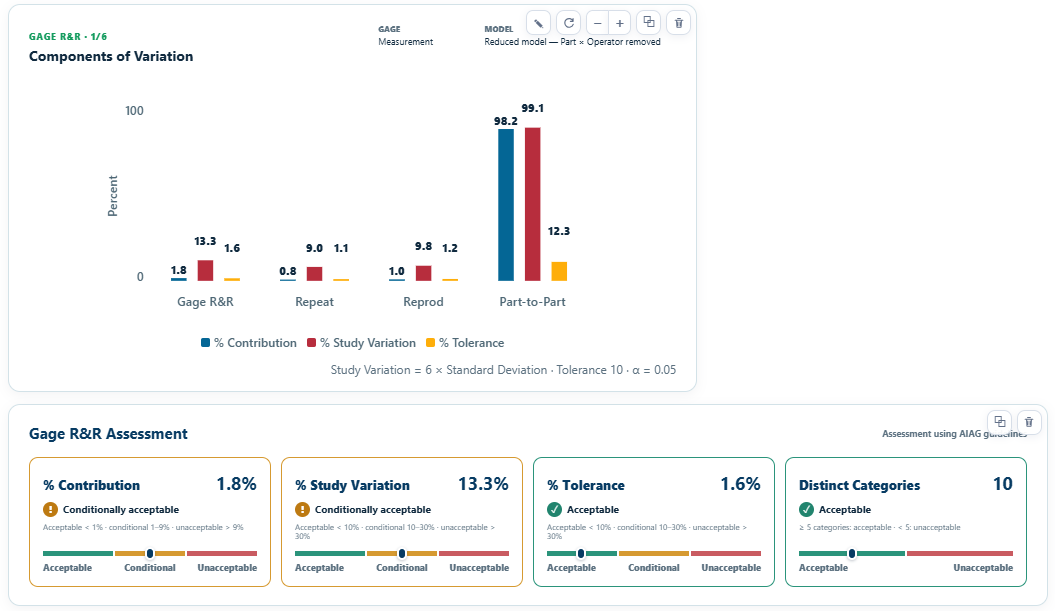The width and height of the screenshot is (1055, 611).
Task: Open the % Tolerance assessment card
Action: pos(654,522)
